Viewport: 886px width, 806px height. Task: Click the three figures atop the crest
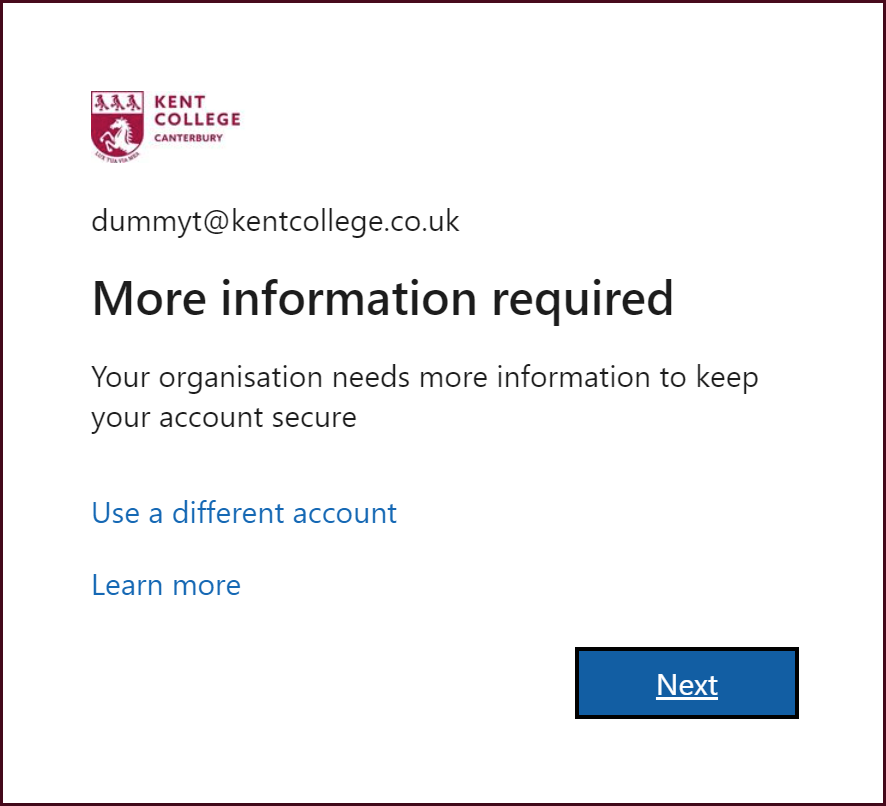[x=117, y=103]
